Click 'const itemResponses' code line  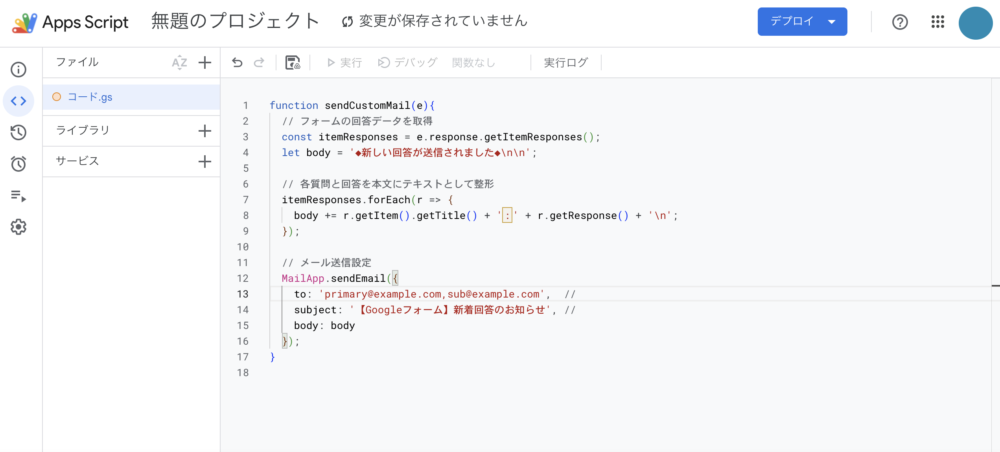[x=441, y=137]
